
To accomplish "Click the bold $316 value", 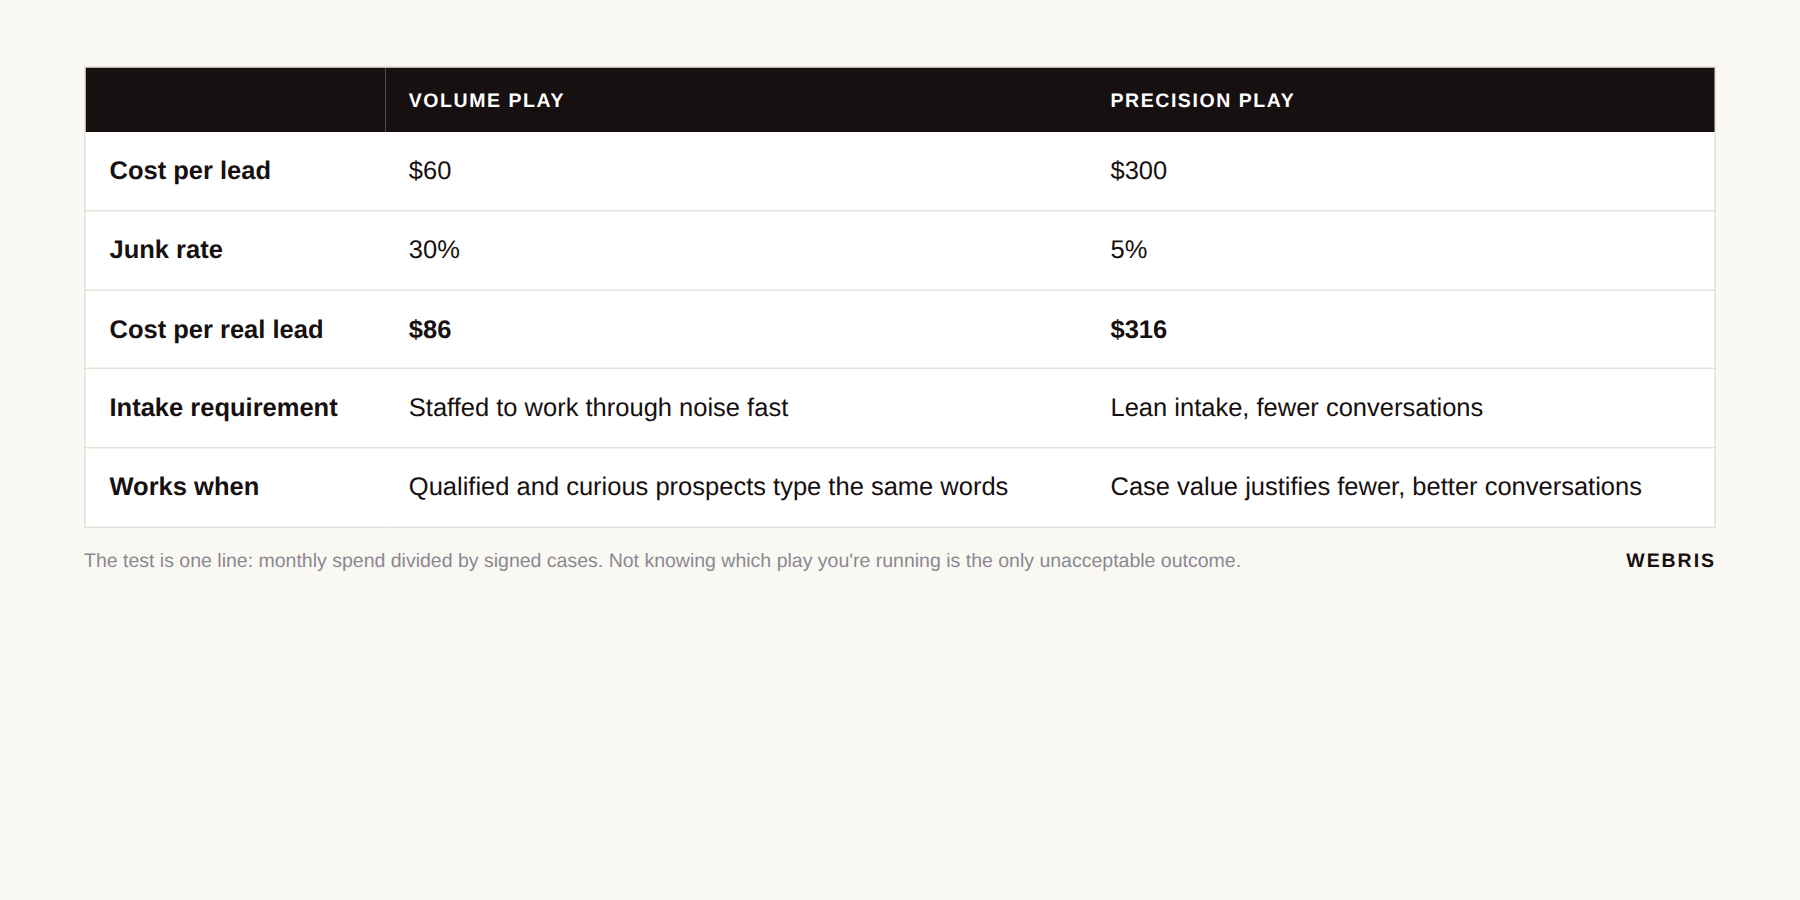I will pyautogui.click(x=1138, y=329).
